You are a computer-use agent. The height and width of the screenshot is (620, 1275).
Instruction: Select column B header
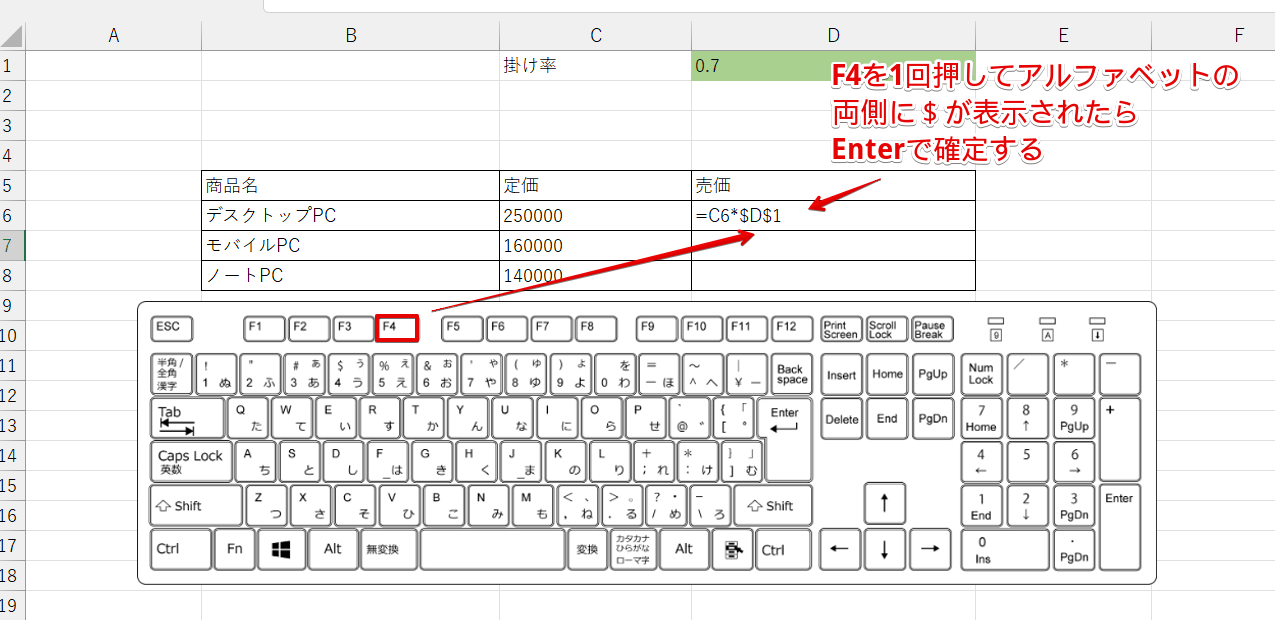(350, 36)
